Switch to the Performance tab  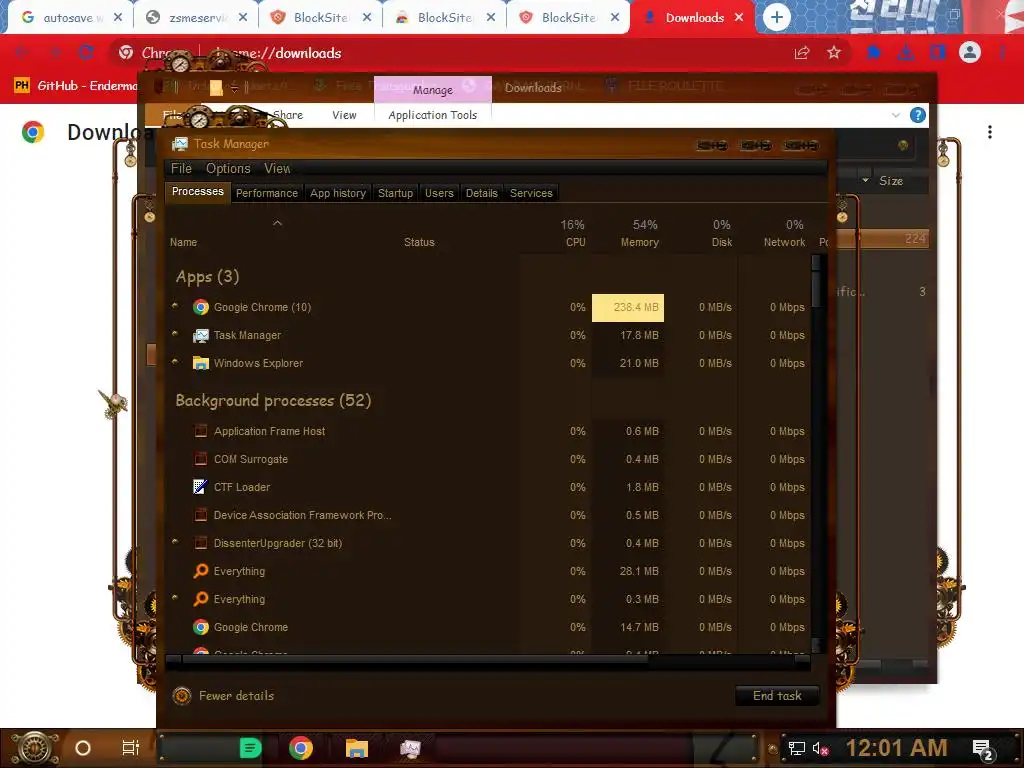click(266, 193)
